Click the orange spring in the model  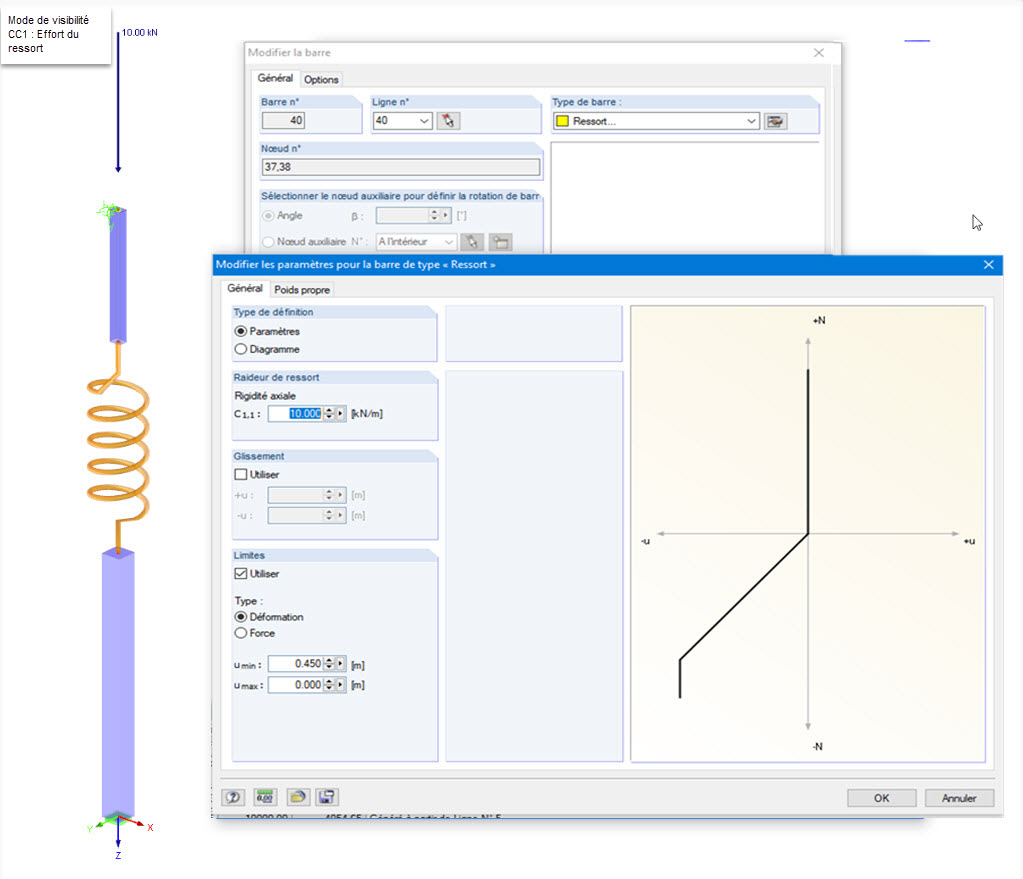tap(118, 447)
